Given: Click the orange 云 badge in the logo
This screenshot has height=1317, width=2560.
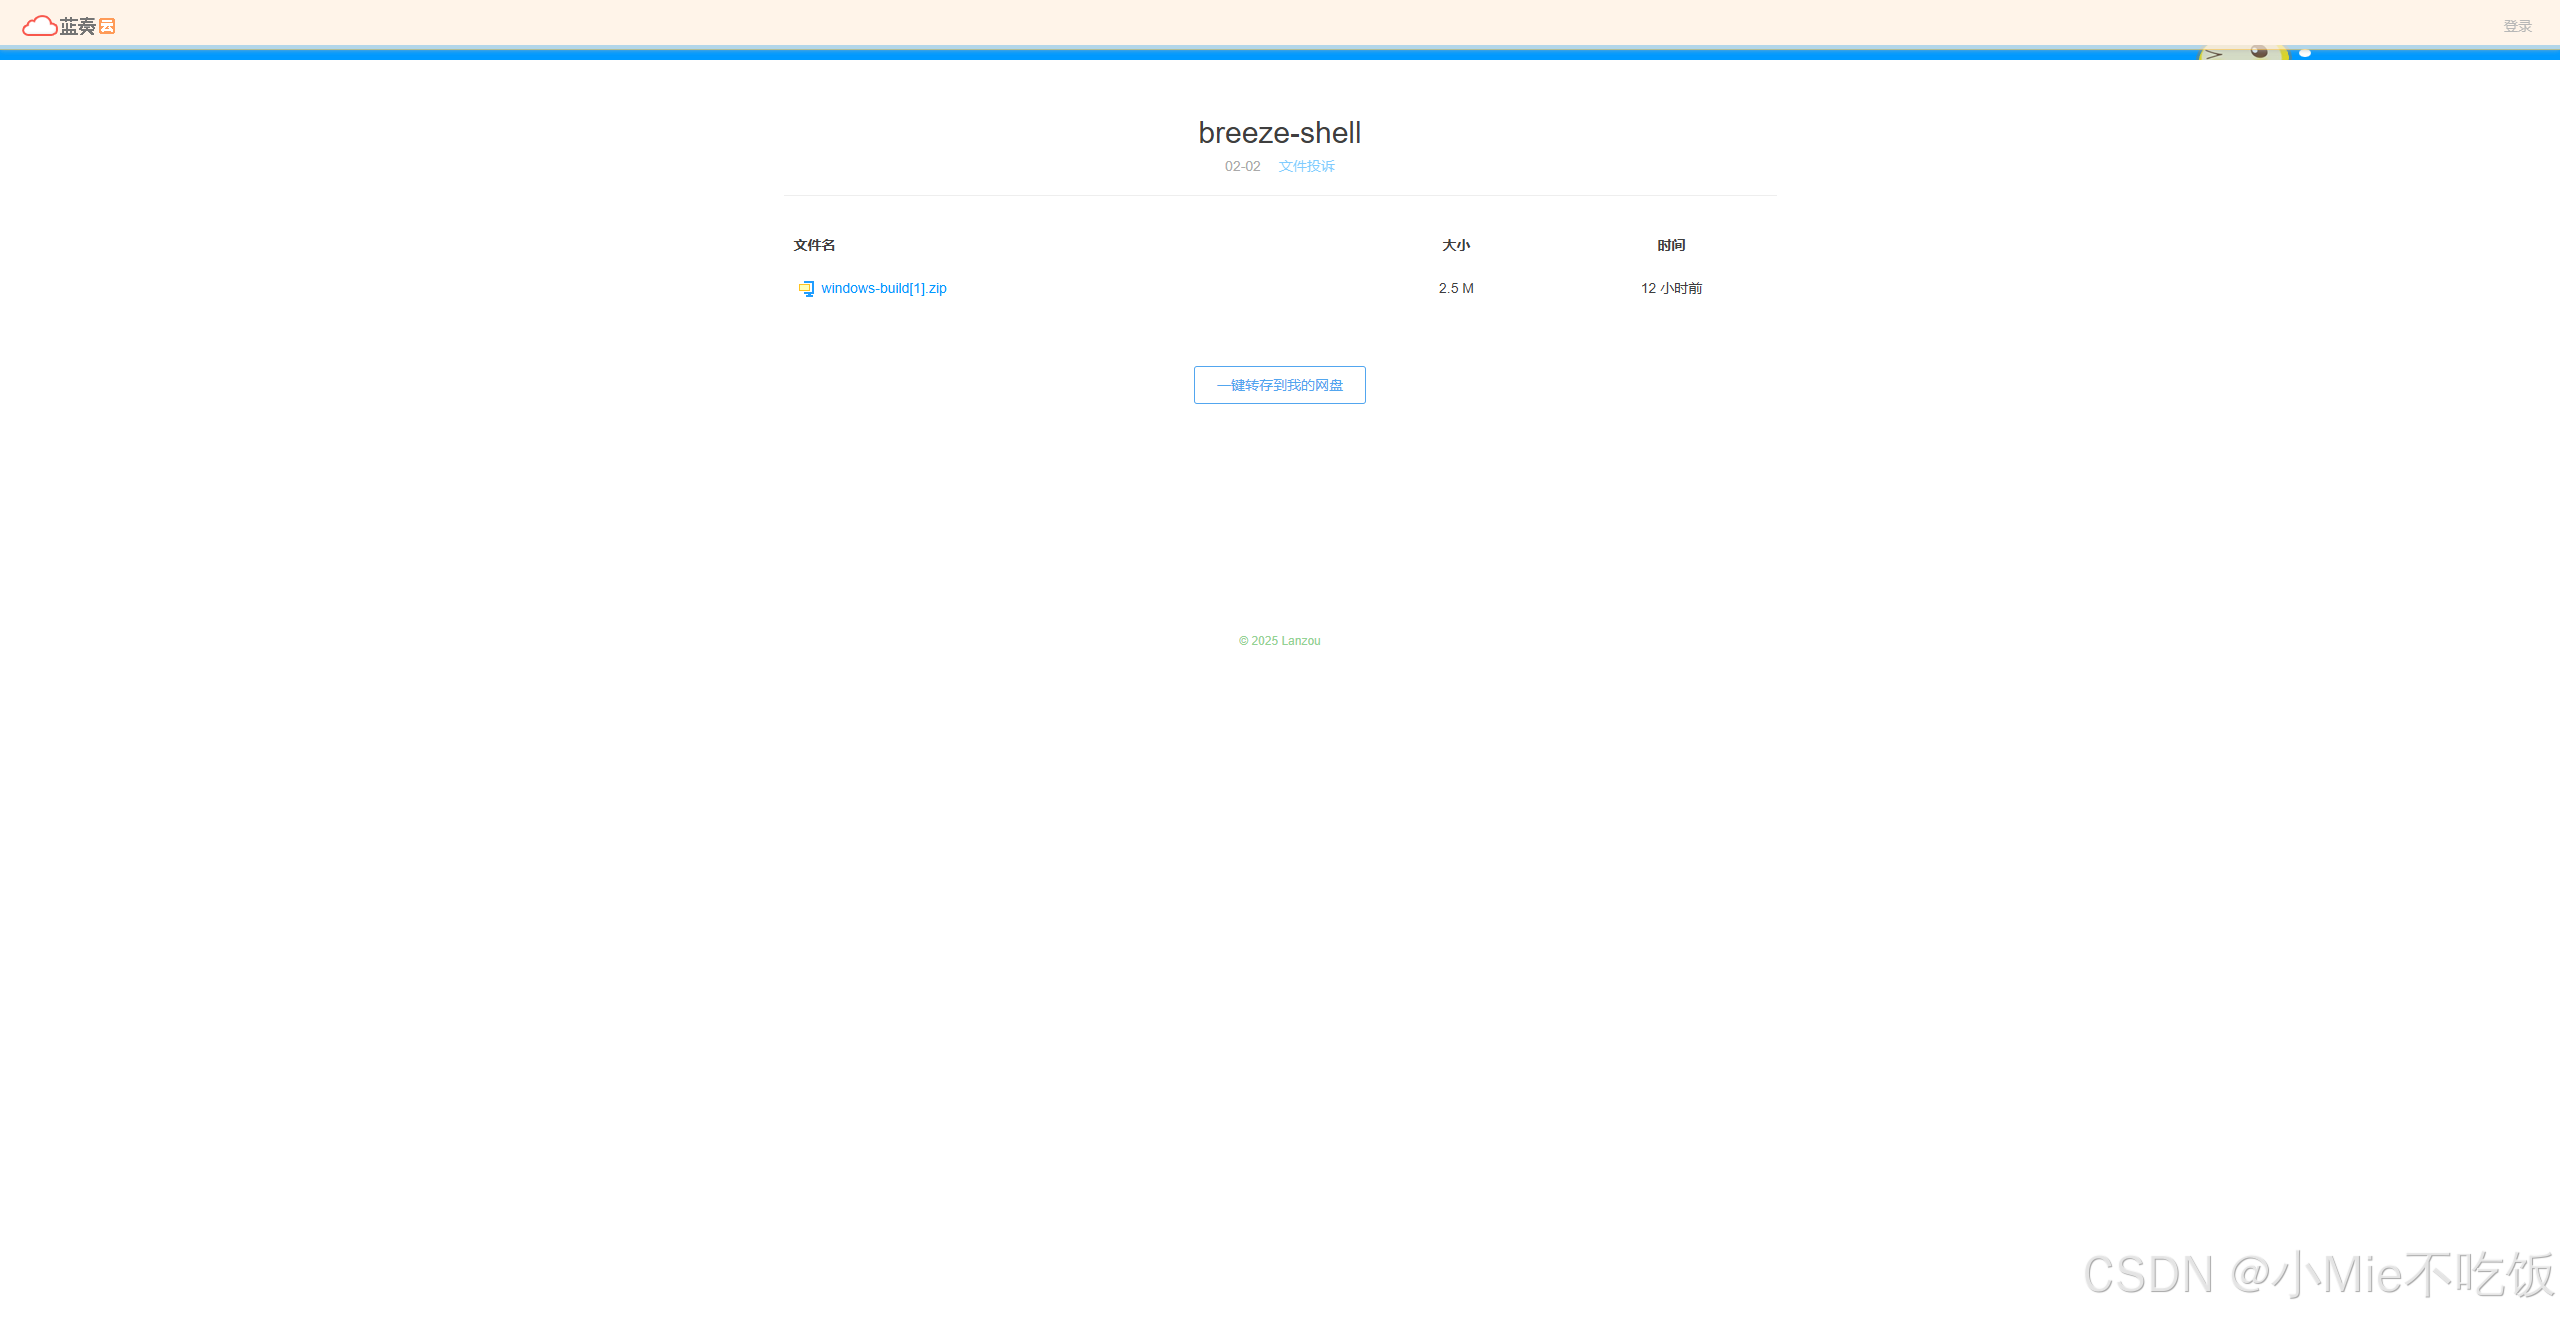Looking at the screenshot, I should [x=107, y=26].
